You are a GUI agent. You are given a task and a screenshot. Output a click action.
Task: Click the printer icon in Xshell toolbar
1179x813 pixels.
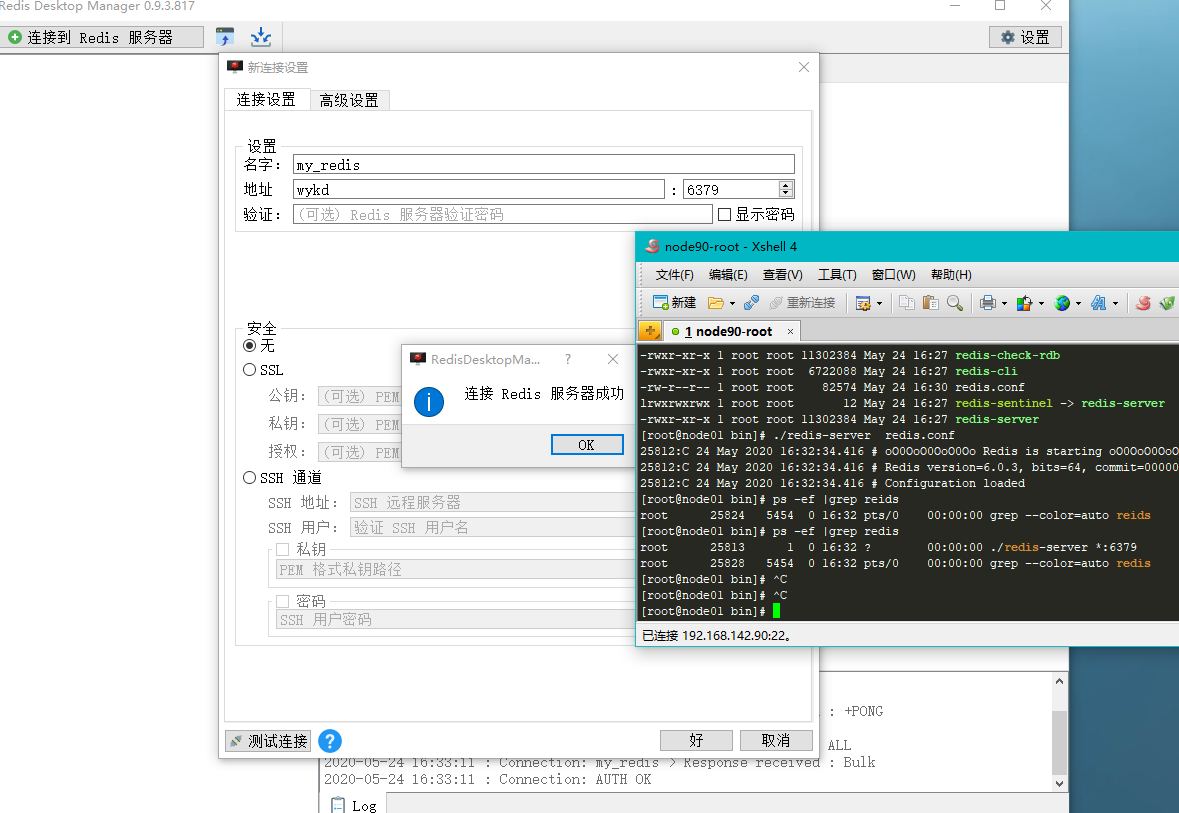point(988,303)
